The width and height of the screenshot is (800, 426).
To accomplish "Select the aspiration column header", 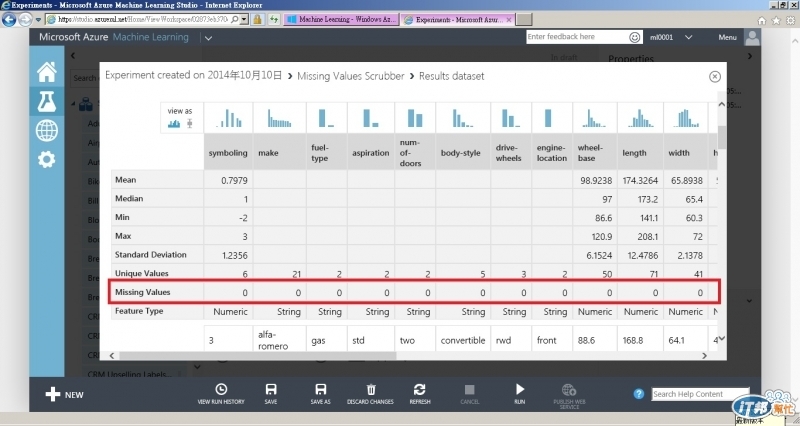I will (371, 153).
